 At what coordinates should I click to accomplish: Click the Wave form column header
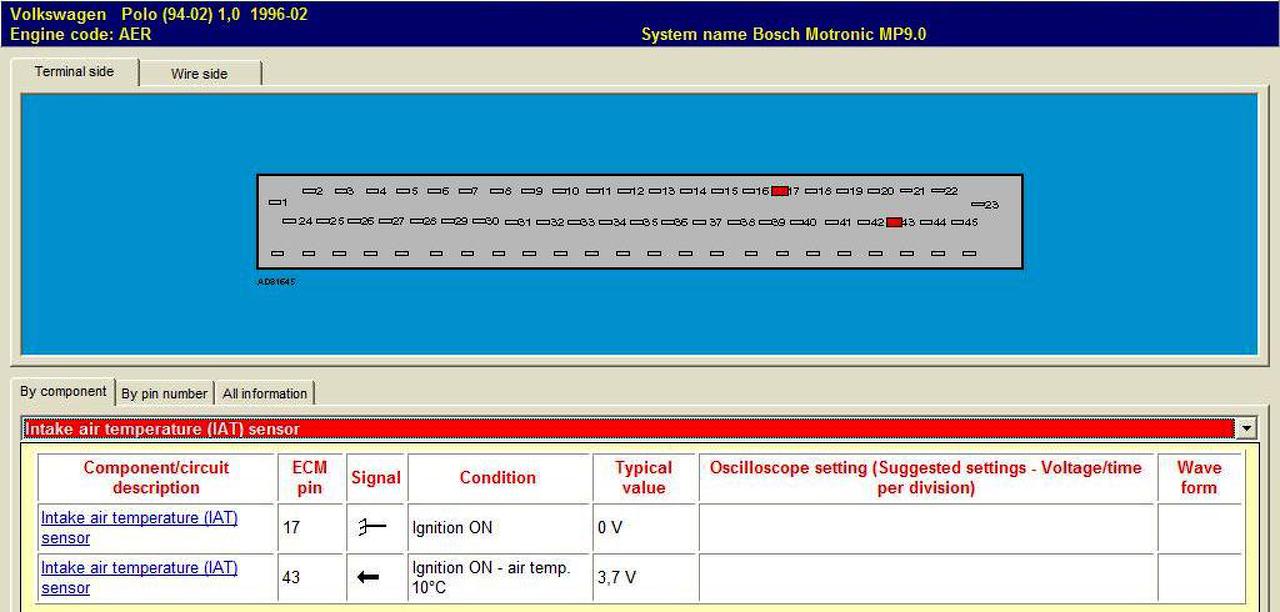point(1199,478)
